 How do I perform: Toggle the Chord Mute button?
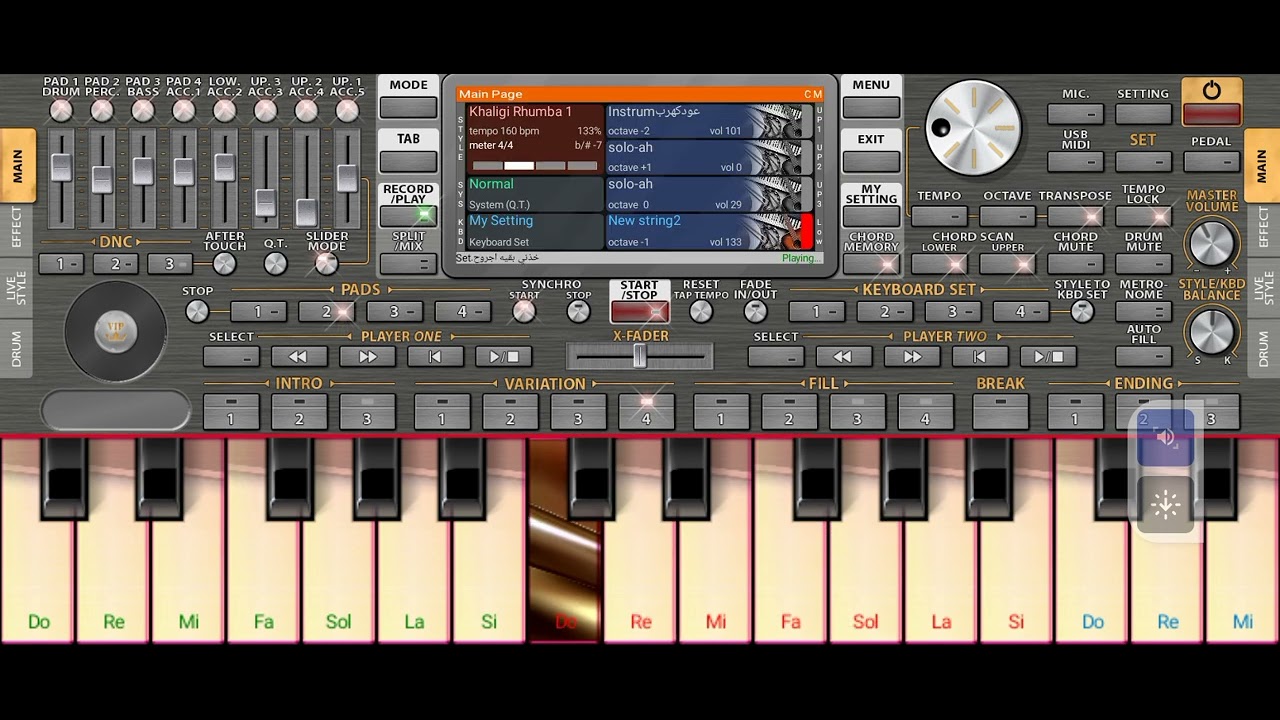[1075, 264]
